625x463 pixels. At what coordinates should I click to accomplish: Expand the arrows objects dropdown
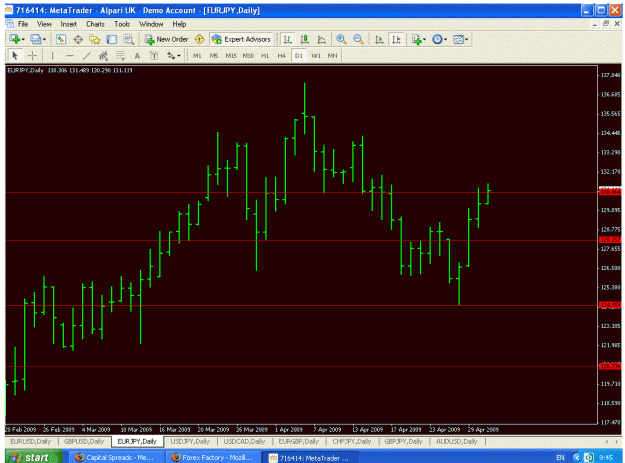coord(179,56)
